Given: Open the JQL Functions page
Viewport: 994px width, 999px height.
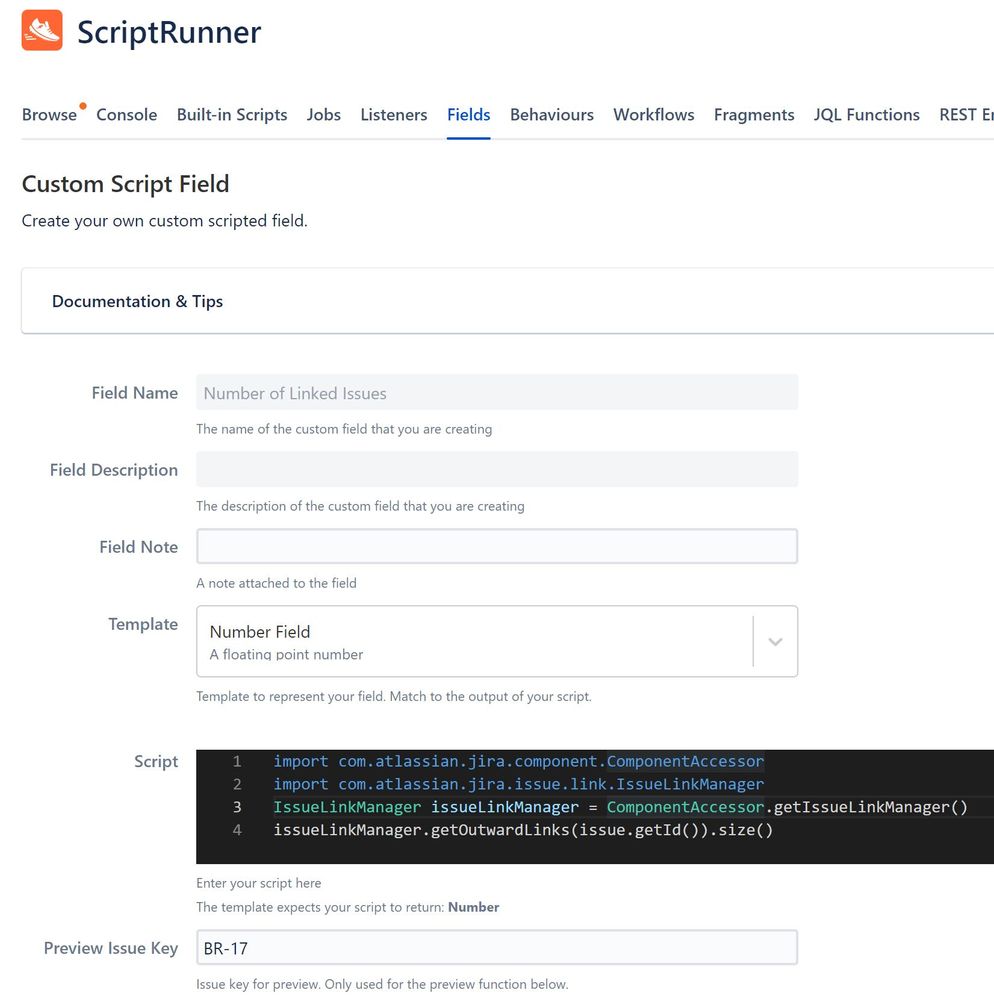Looking at the screenshot, I should 866,114.
